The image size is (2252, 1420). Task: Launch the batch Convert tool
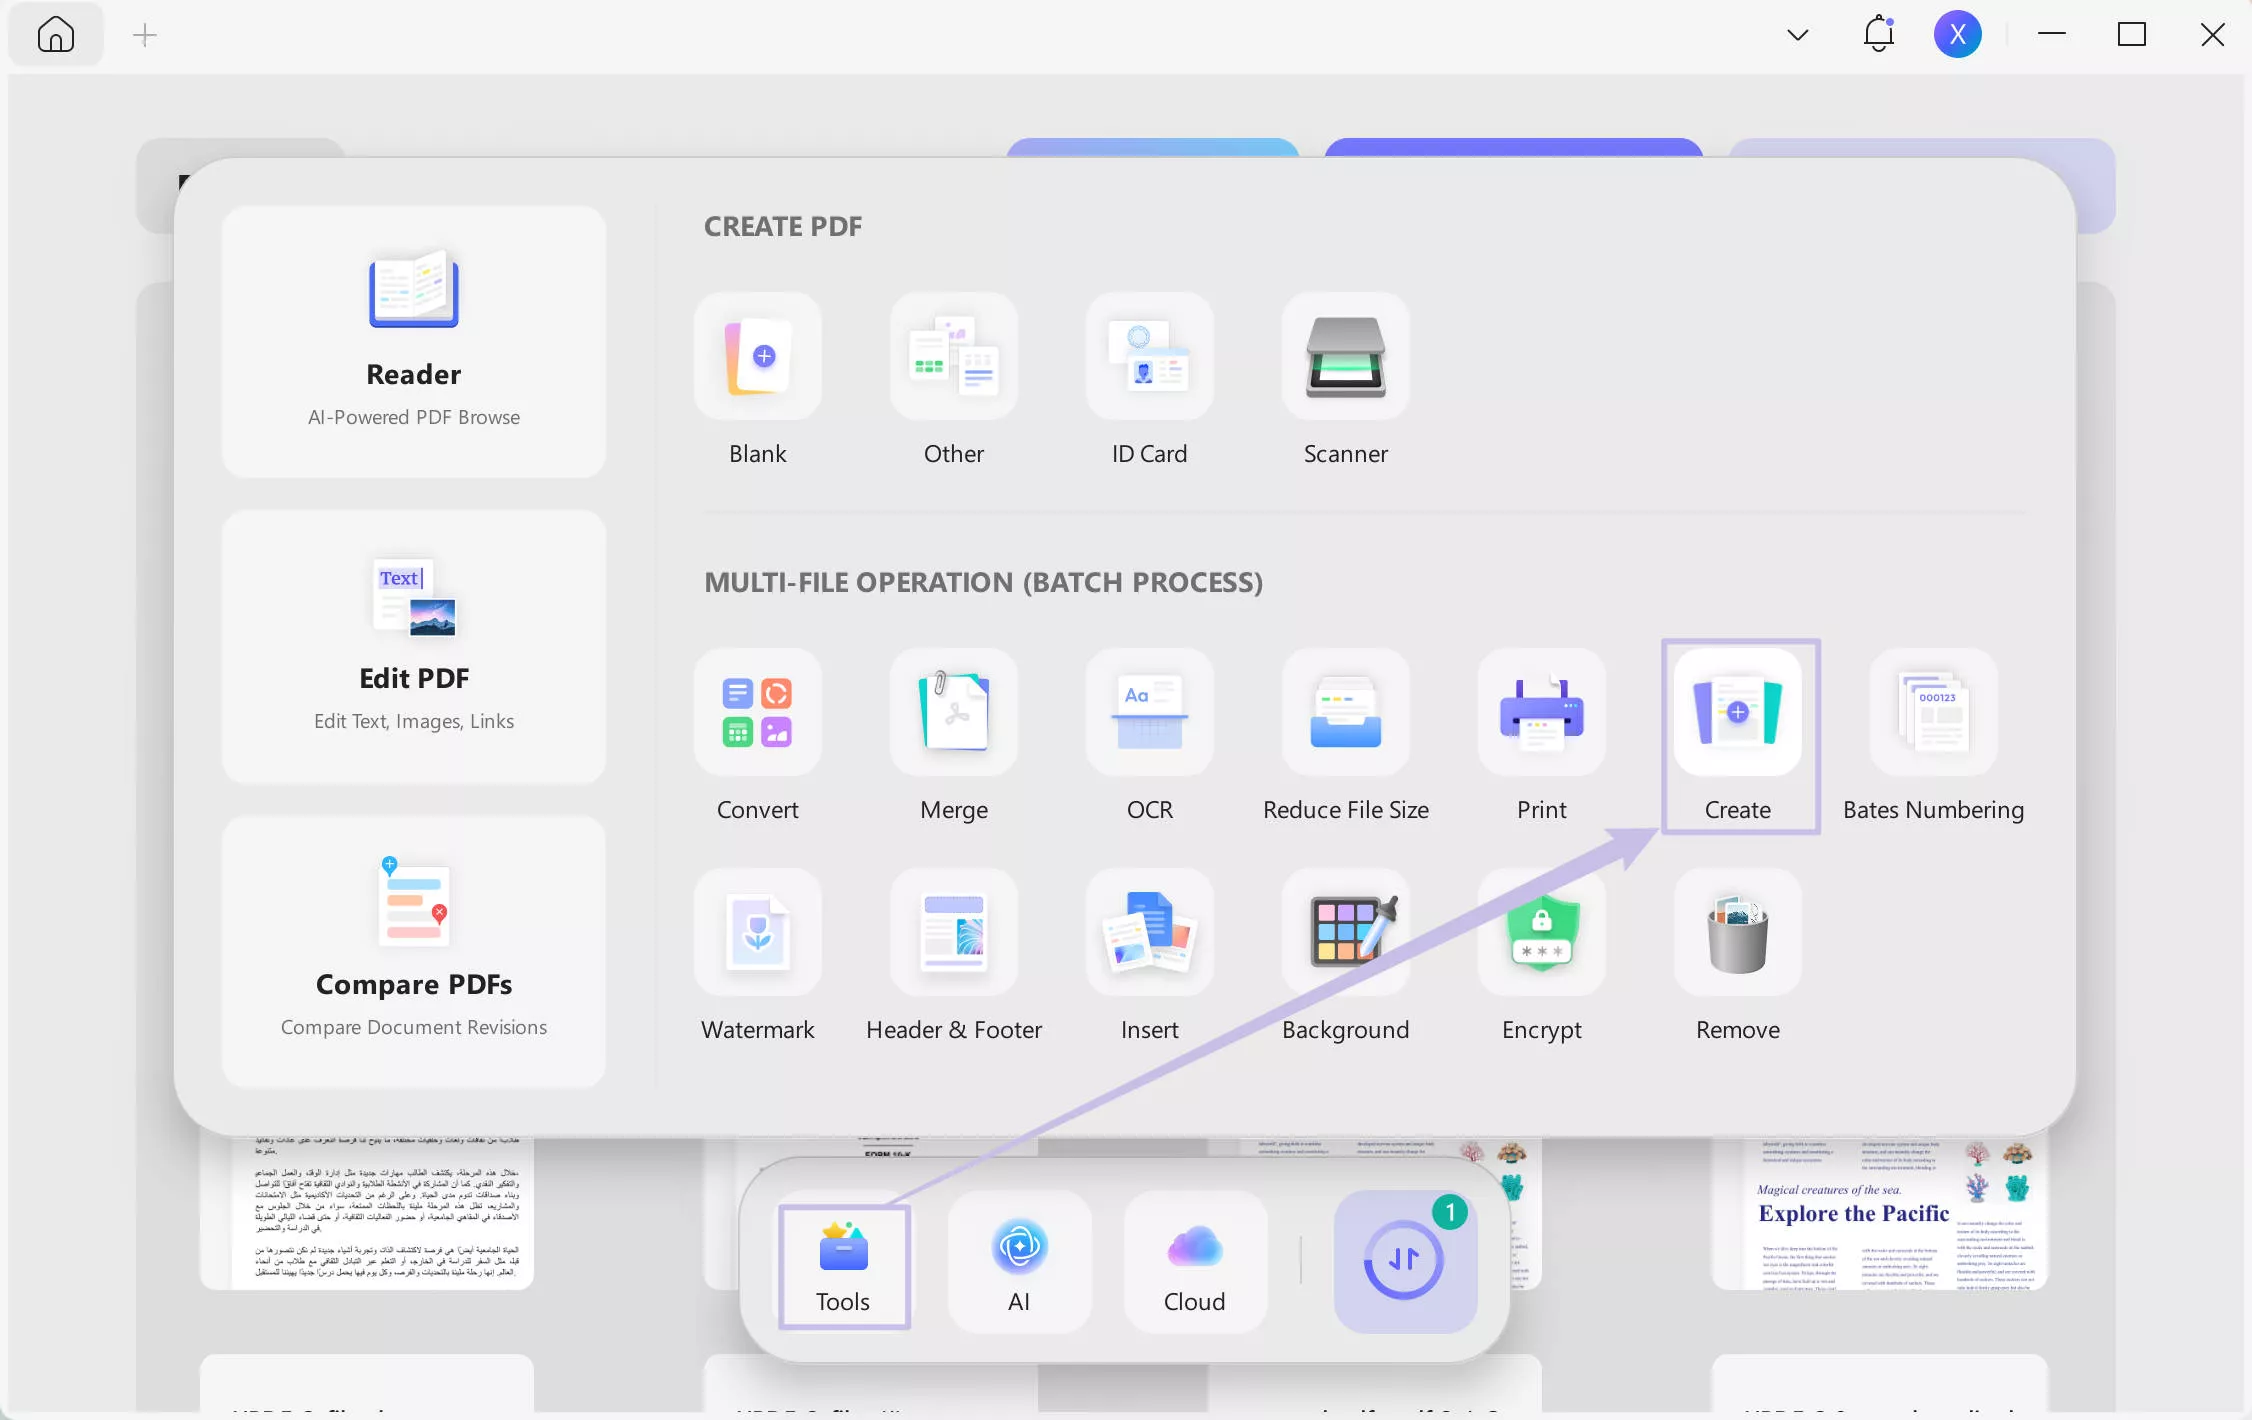point(757,737)
